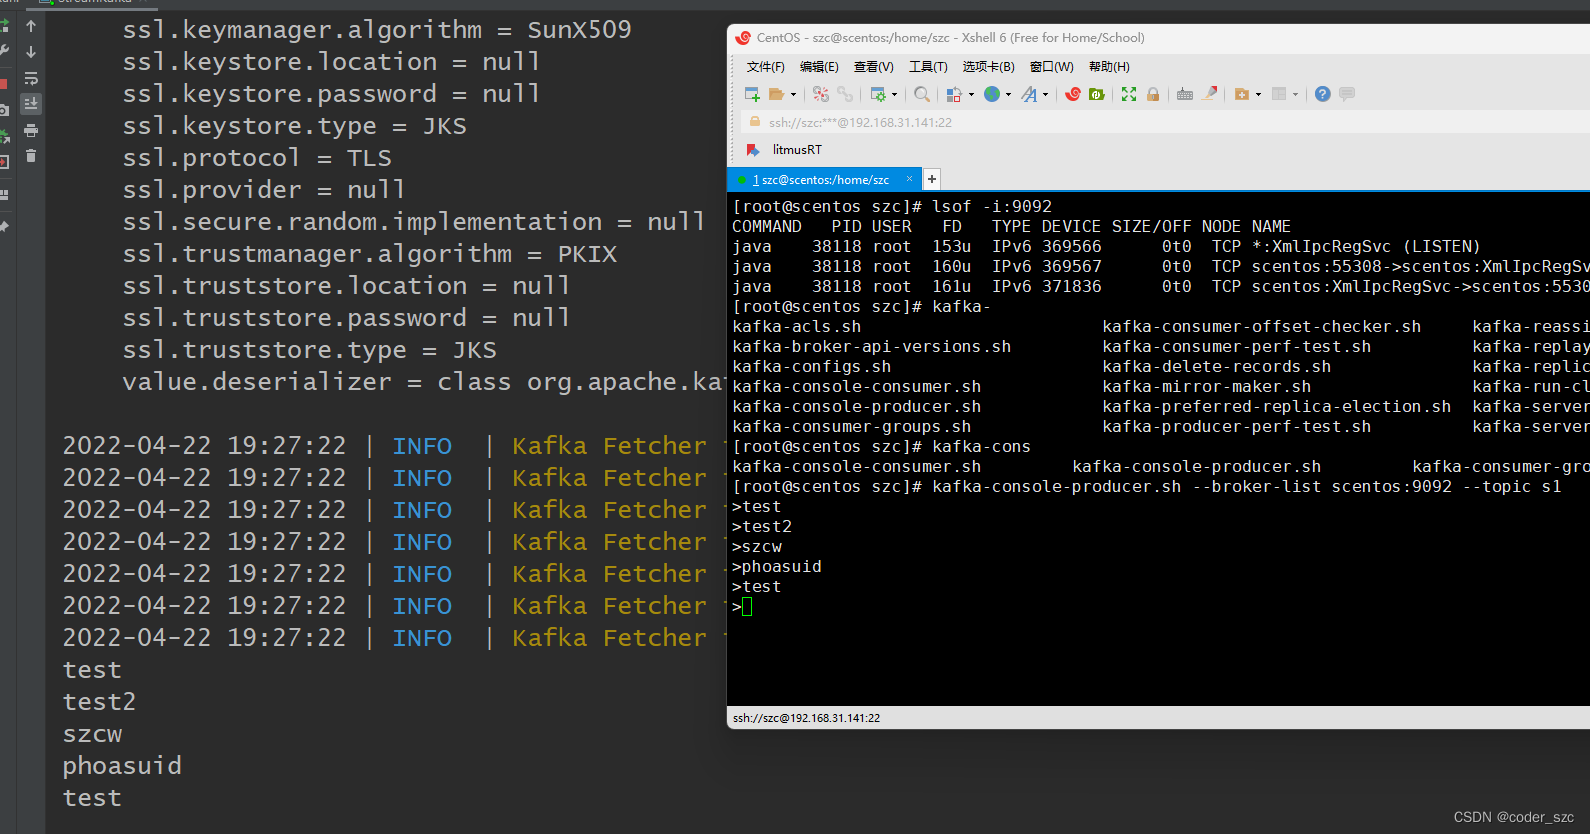
Task: Click the red, green and blue shapes icon
Action: (x=954, y=94)
